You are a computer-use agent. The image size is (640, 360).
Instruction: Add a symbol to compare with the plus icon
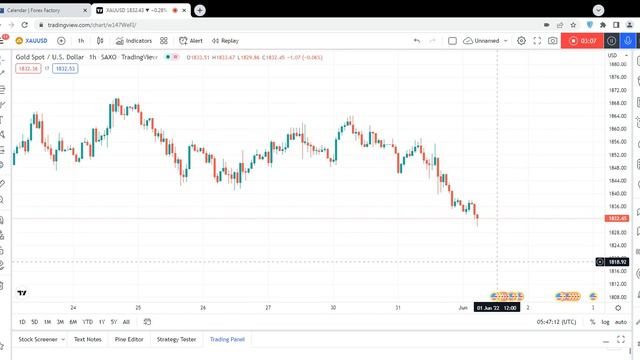(x=61, y=41)
